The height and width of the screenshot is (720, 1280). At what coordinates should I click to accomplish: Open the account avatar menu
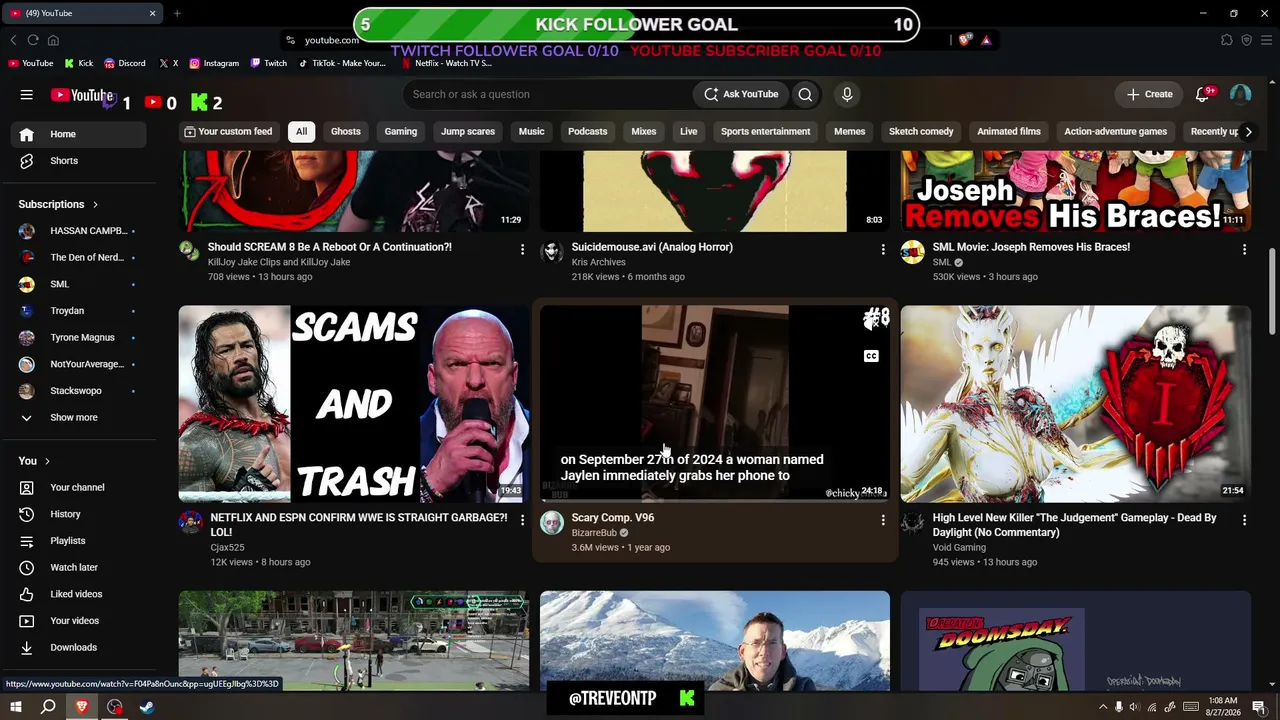click(x=1241, y=94)
